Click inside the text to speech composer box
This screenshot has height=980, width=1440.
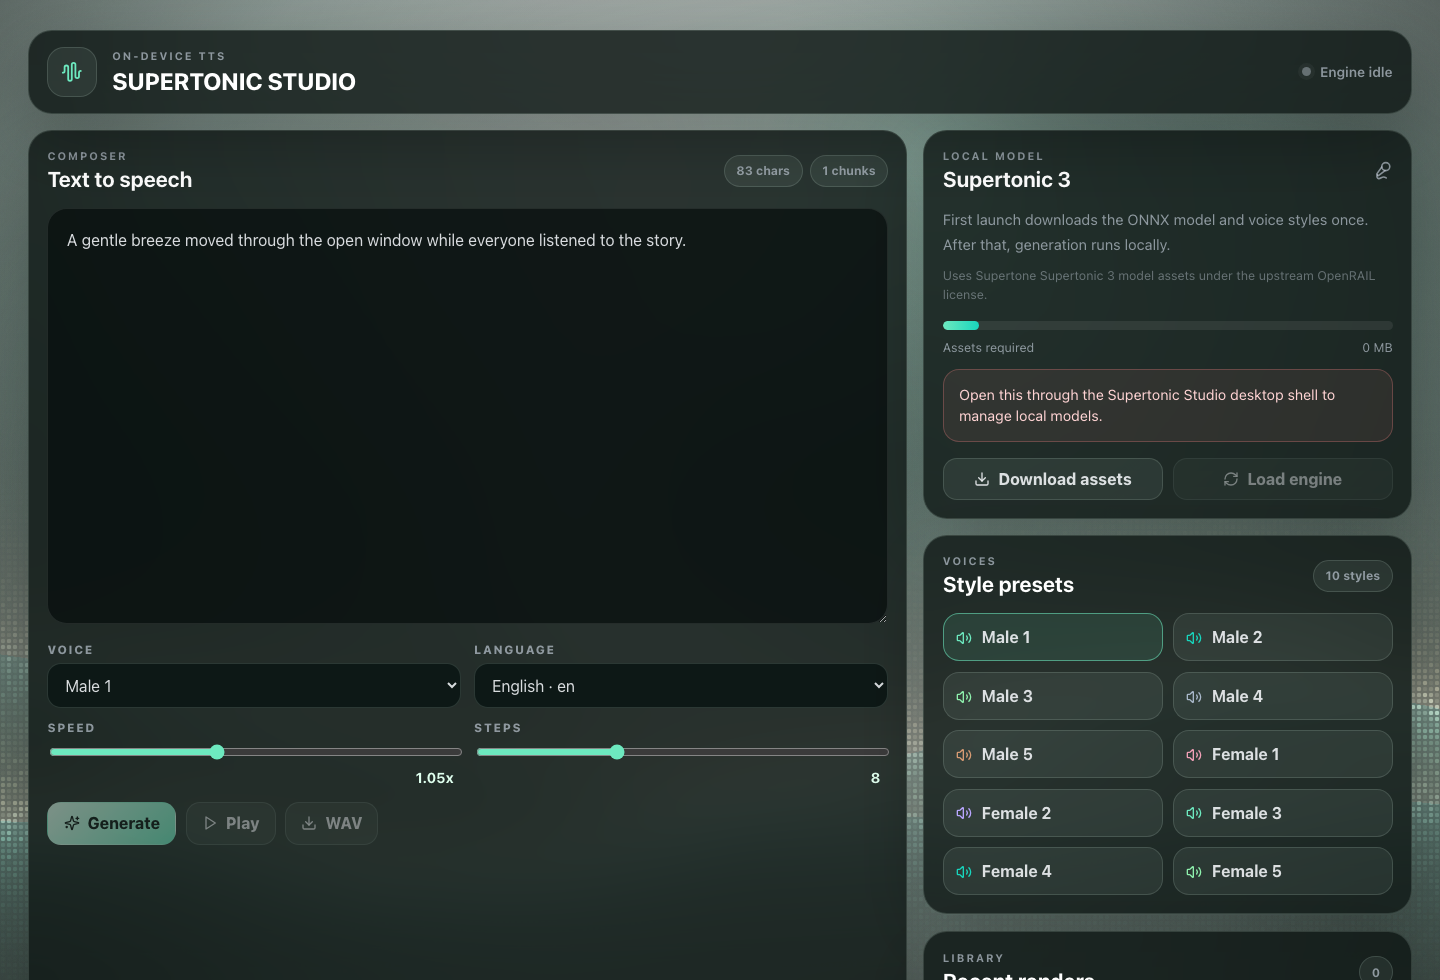pyautogui.click(x=468, y=416)
